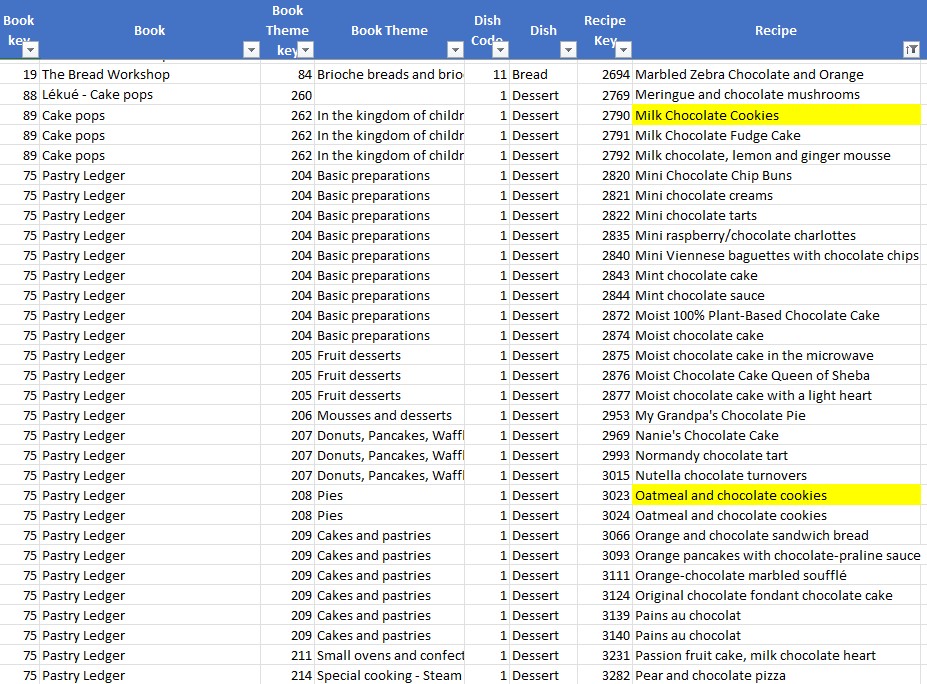The height and width of the screenshot is (684, 927).
Task: Expand the Dish Code filter dropdown
Action: [499, 50]
